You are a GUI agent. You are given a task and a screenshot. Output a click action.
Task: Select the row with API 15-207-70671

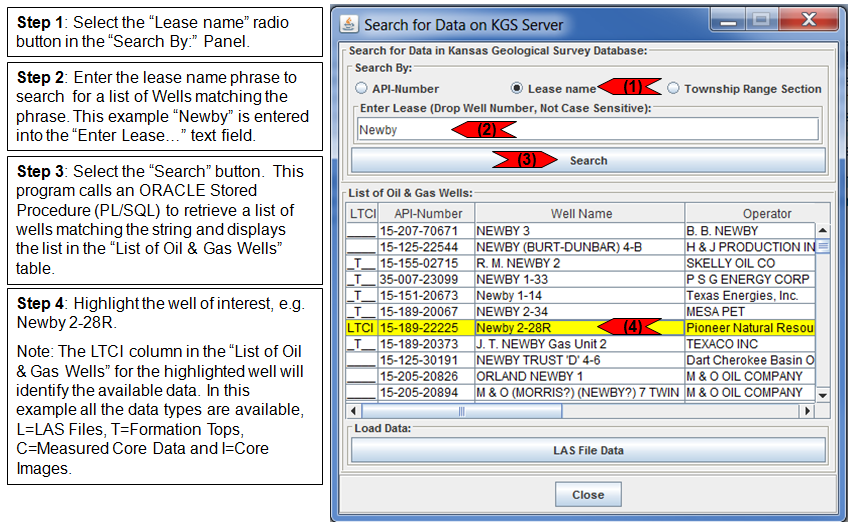click(x=581, y=230)
